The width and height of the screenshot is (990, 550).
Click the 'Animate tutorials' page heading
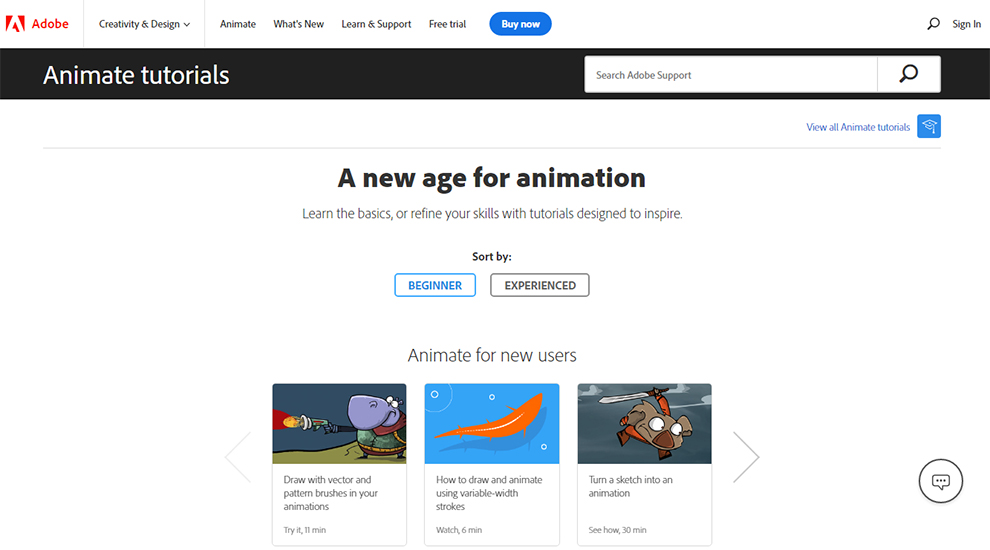[136, 75]
